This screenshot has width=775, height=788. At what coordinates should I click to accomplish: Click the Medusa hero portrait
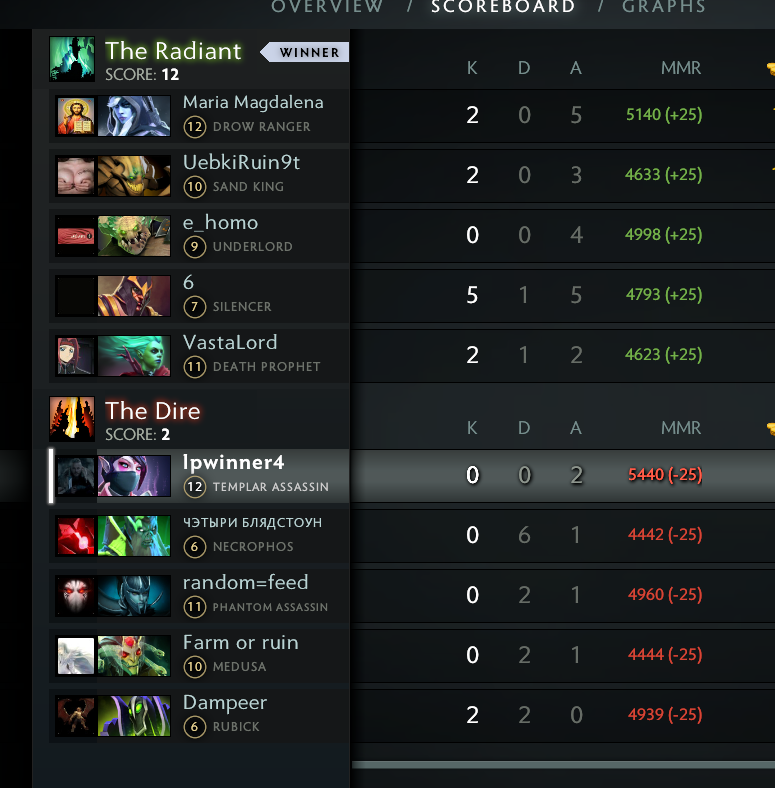[134, 656]
